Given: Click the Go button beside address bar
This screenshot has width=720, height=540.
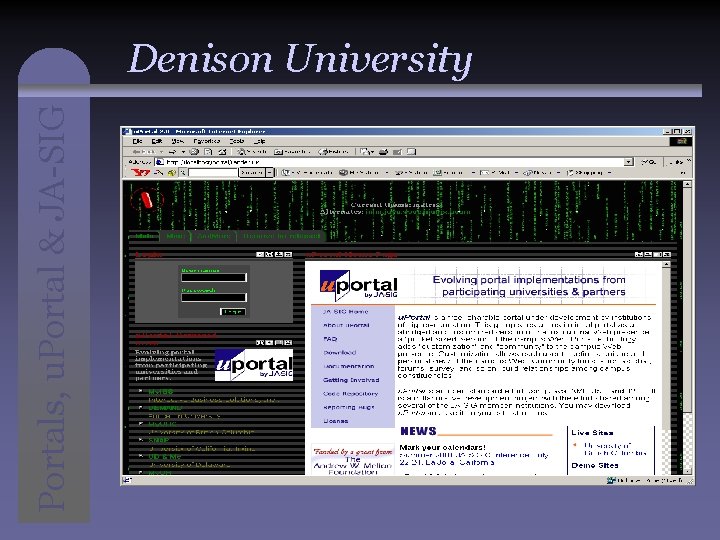Looking at the screenshot, I should coord(649,162).
